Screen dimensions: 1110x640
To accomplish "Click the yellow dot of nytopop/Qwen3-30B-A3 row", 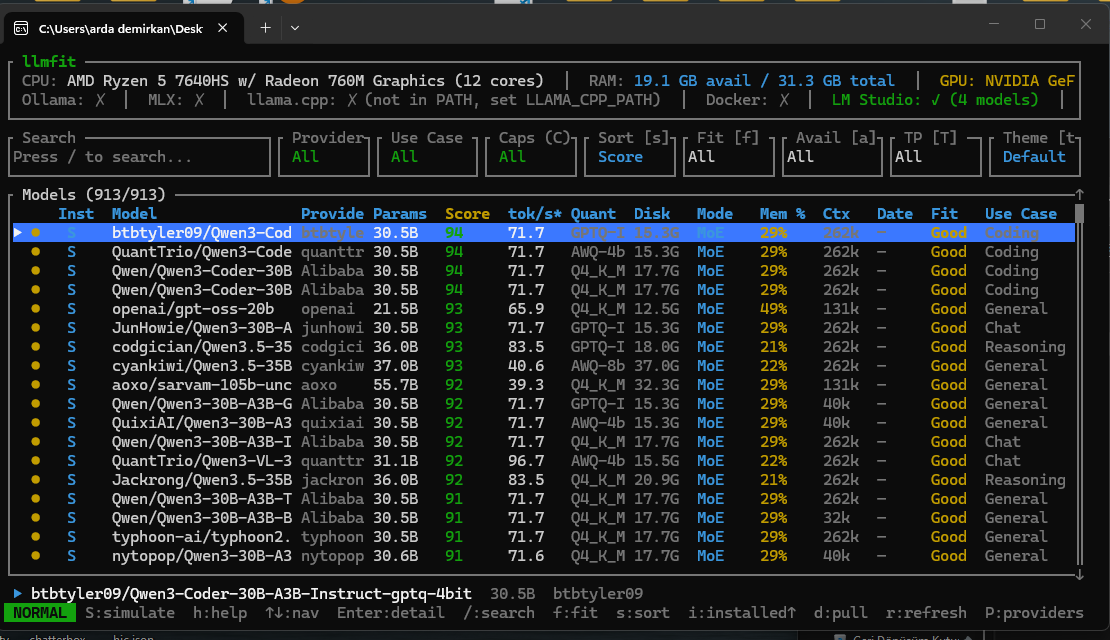I will point(35,556).
